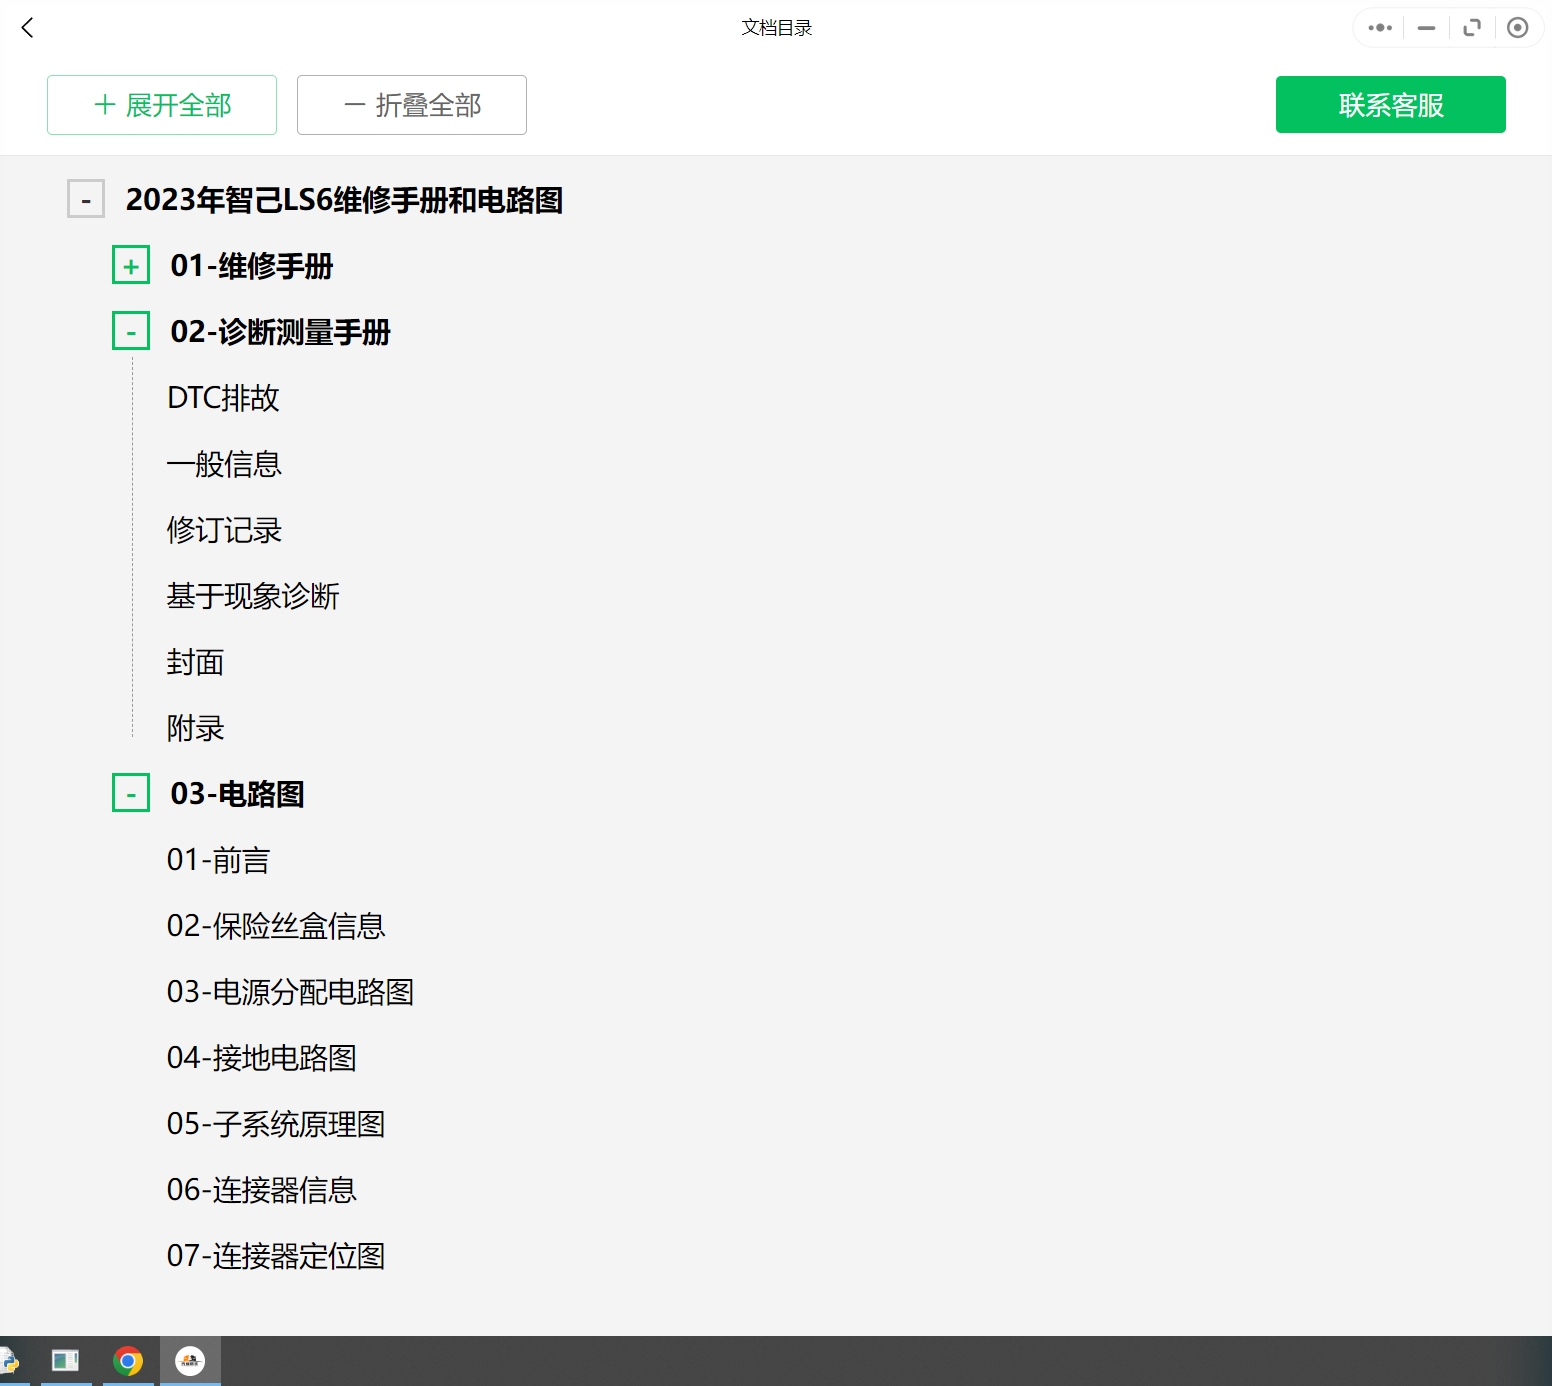Viewport: 1552px width, 1386px height.
Task: Open the three-dot more options menu
Action: click(x=1378, y=27)
